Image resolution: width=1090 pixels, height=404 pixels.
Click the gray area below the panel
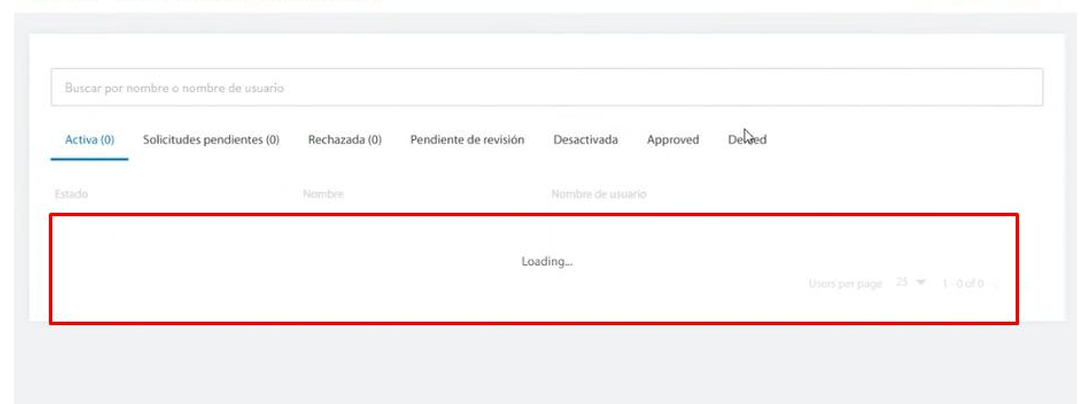[545, 365]
